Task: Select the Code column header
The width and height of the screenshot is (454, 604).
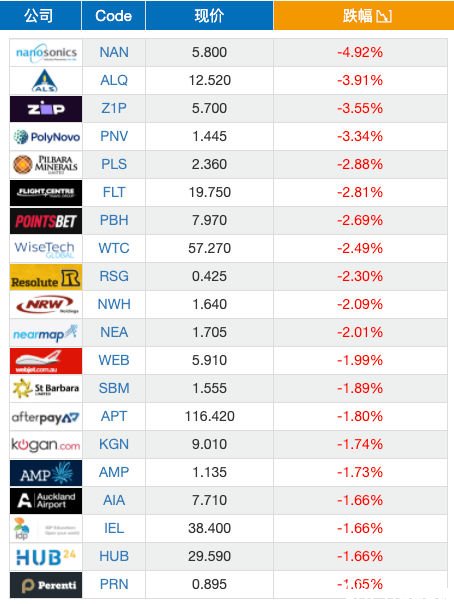Action: (x=114, y=15)
